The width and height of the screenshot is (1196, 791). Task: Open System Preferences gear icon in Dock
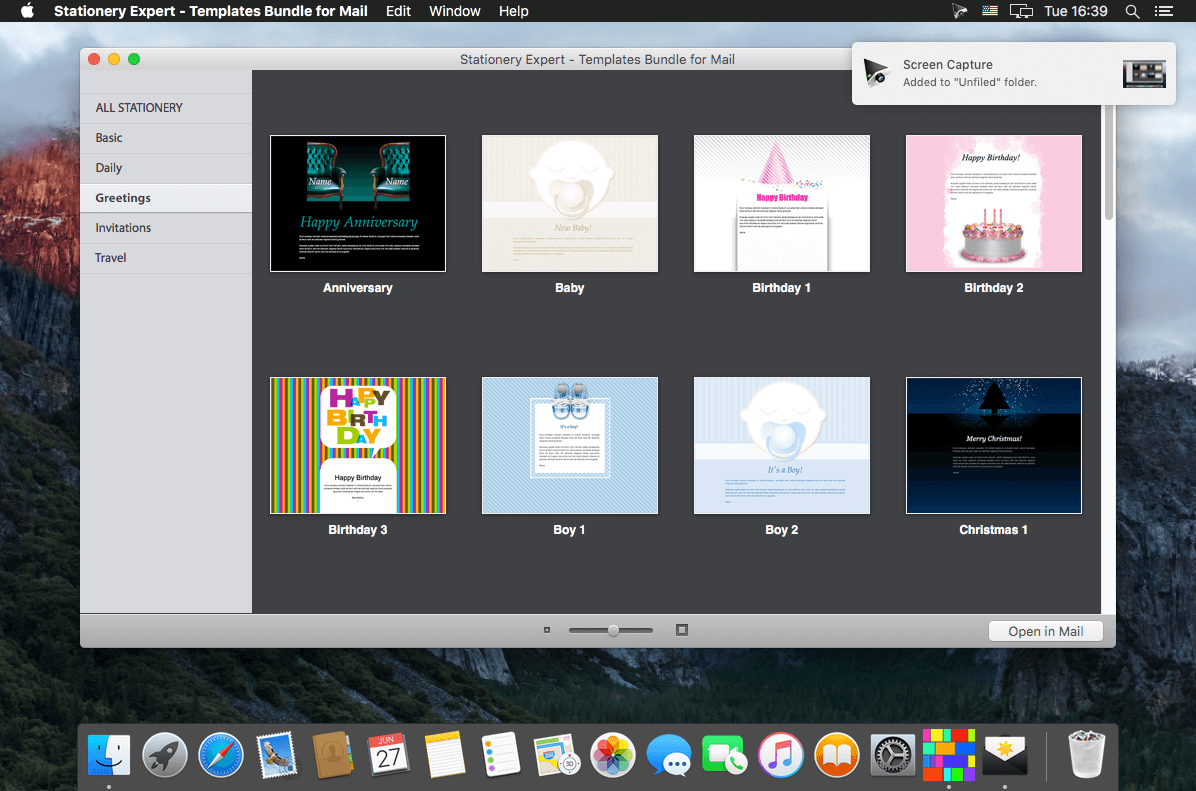click(x=892, y=755)
